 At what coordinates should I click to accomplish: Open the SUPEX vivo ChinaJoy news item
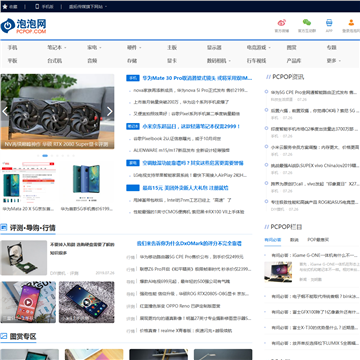click(x=315, y=165)
